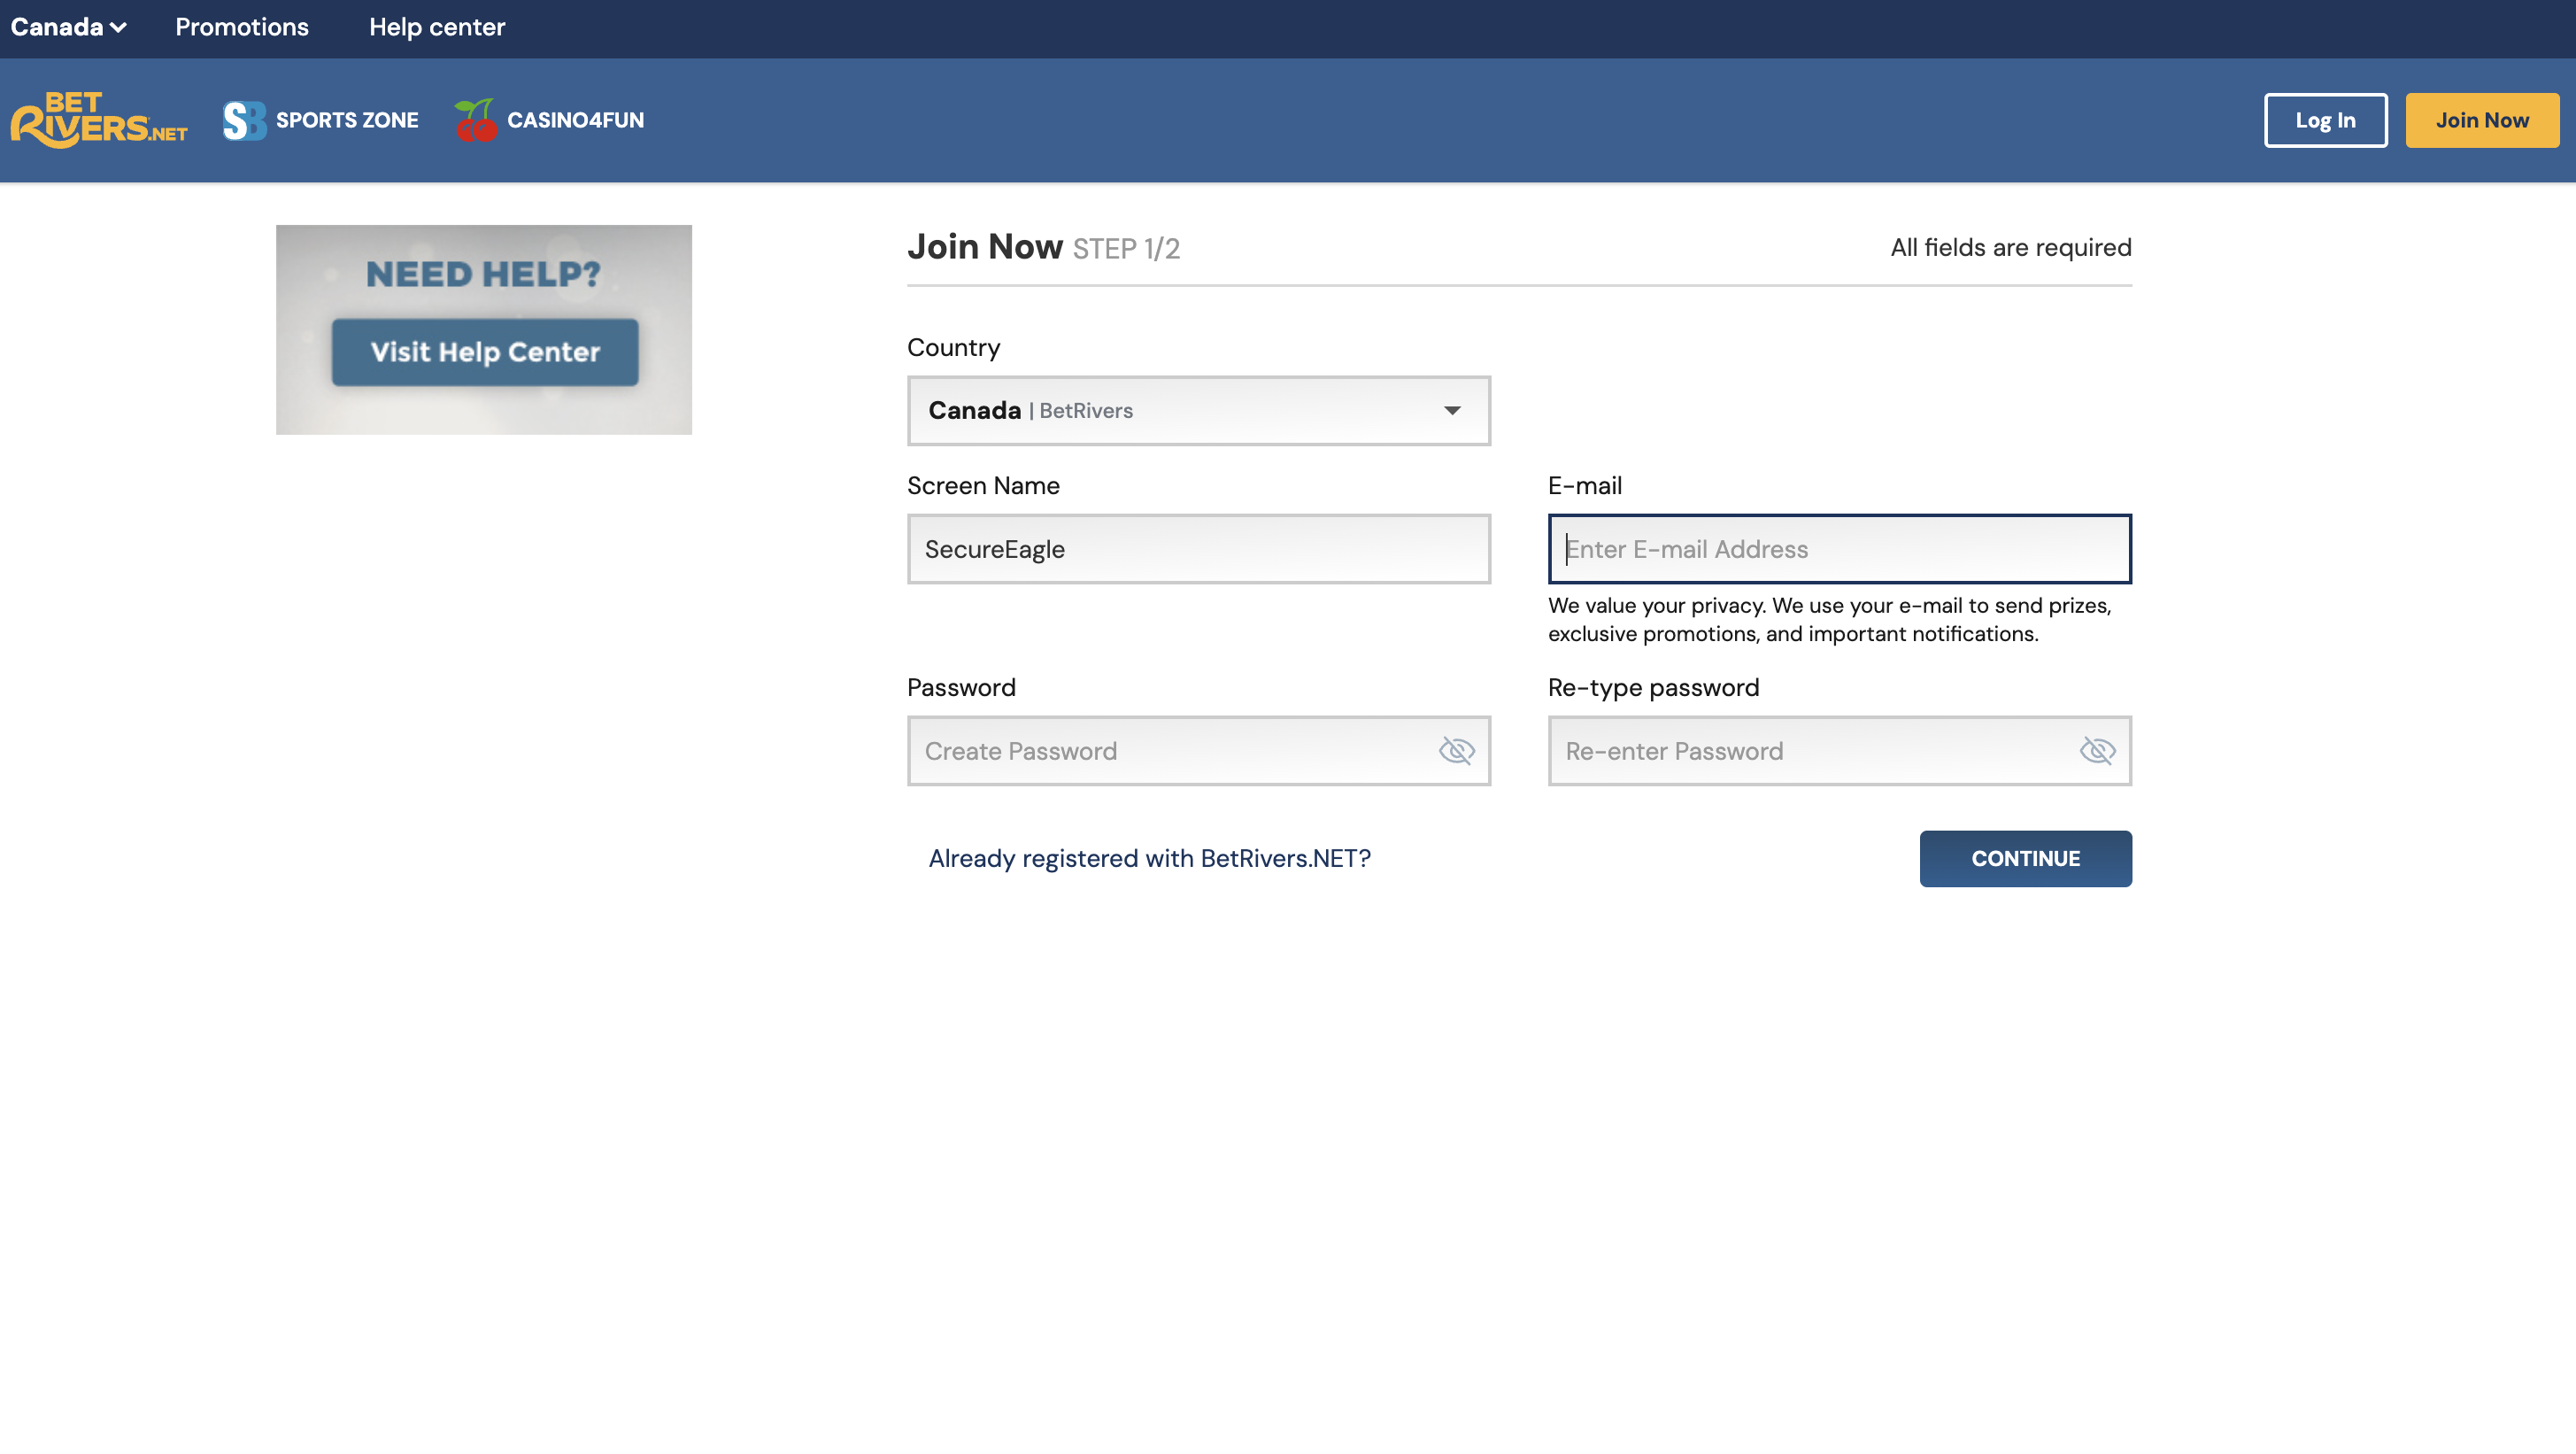This screenshot has width=2576, height=1454.
Task: Click the Log In button
Action: tap(2326, 120)
